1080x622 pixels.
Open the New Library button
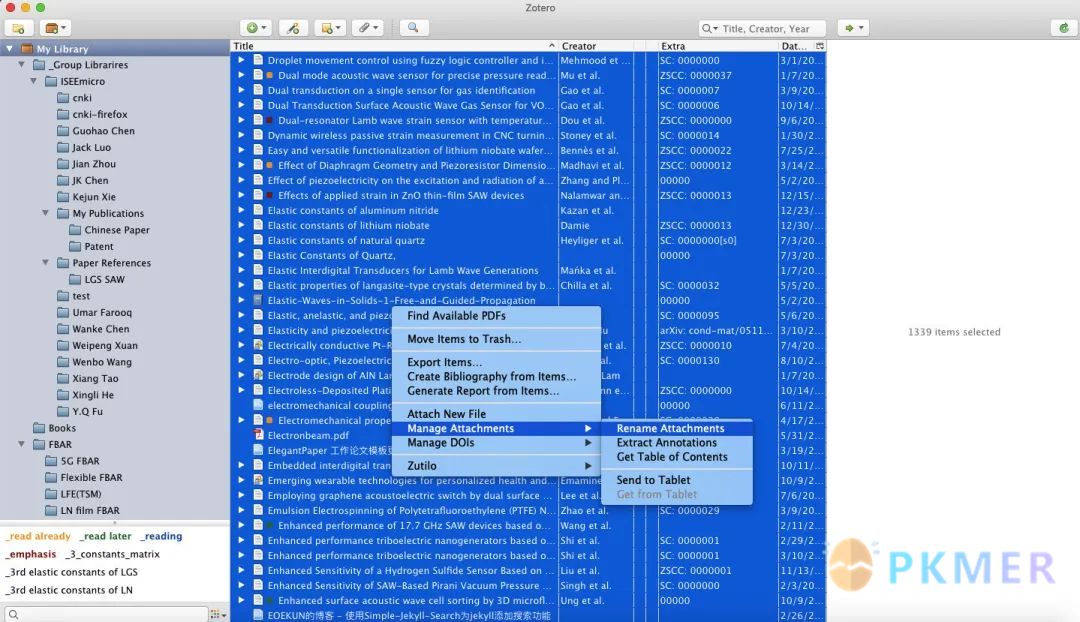tap(55, 28)
